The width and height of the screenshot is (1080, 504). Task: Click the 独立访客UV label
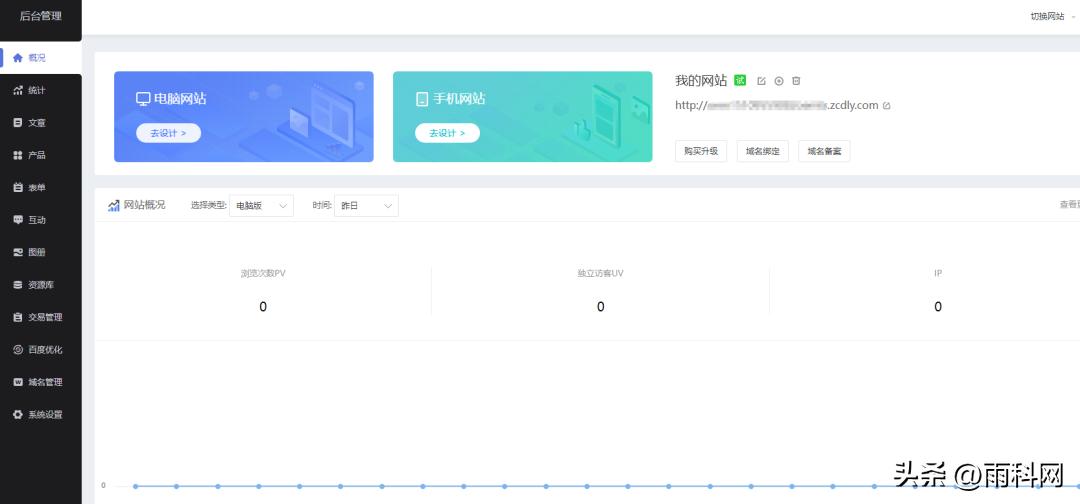[x=601, y=273]
